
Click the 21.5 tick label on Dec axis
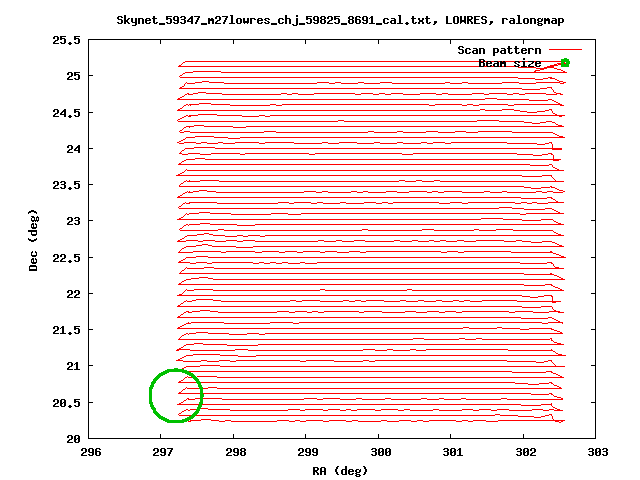[67, 330]
